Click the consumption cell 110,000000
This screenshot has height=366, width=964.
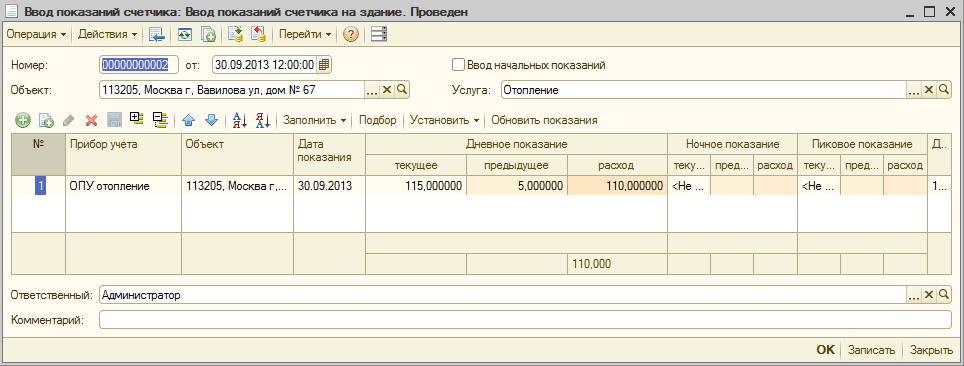click(x=618, y=186)
